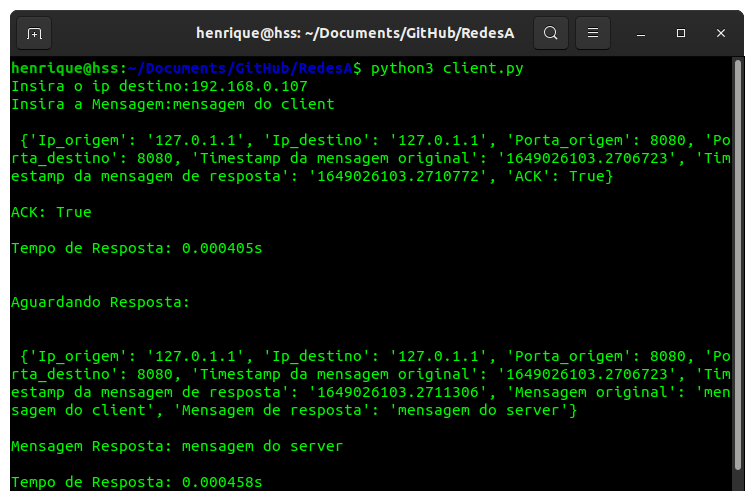
Task: Click the python3 client.py command text
Action: pyautogui.click(x=447, y=68)
